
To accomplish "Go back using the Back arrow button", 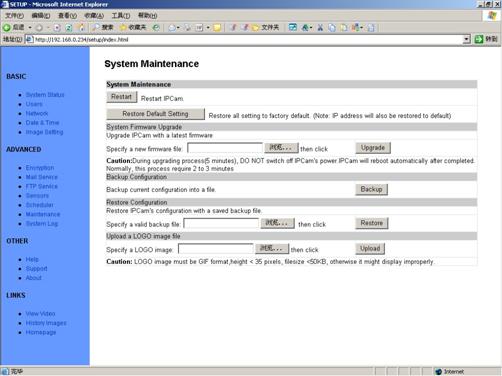I will click(x=13, y=27).
